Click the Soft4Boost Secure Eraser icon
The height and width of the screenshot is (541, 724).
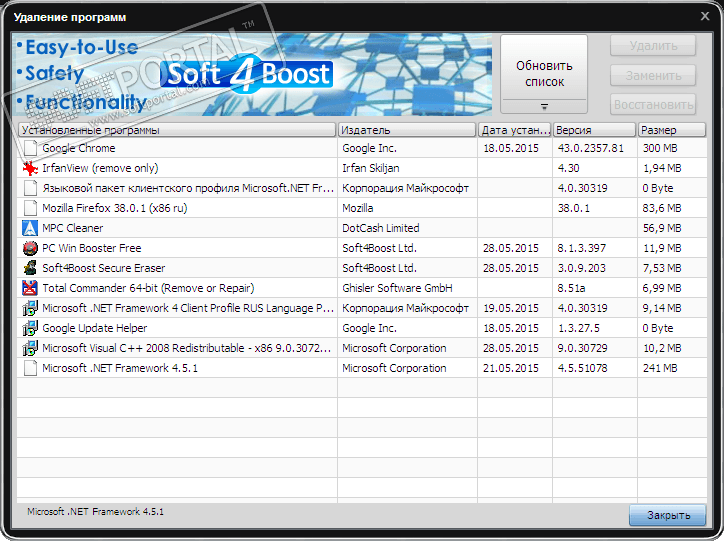click(30, 268)
